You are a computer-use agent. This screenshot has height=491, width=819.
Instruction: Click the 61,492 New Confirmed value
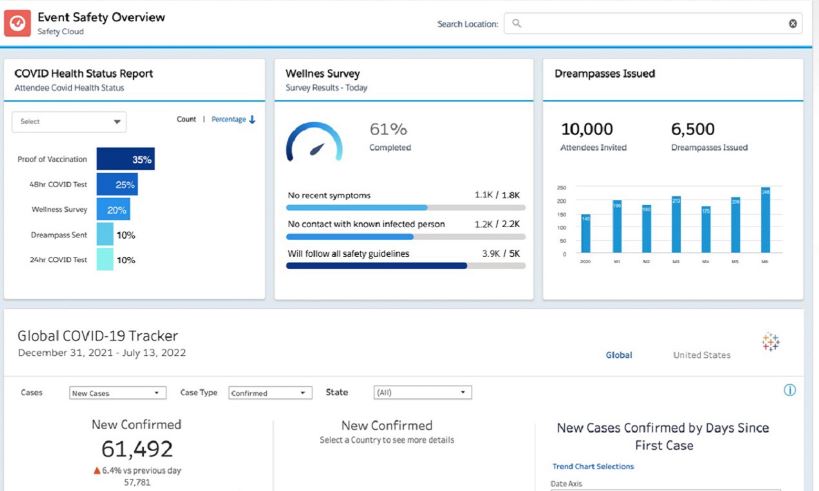click(x=137, y=449)
